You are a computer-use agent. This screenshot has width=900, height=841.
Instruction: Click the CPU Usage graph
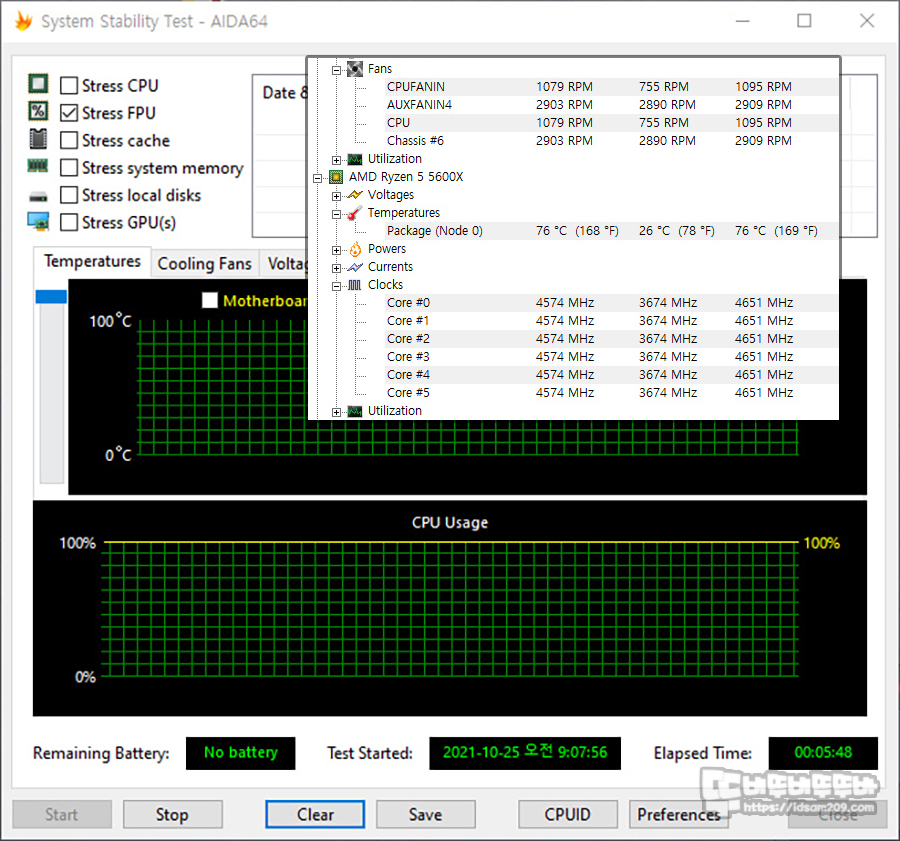[x=449, y=608]
